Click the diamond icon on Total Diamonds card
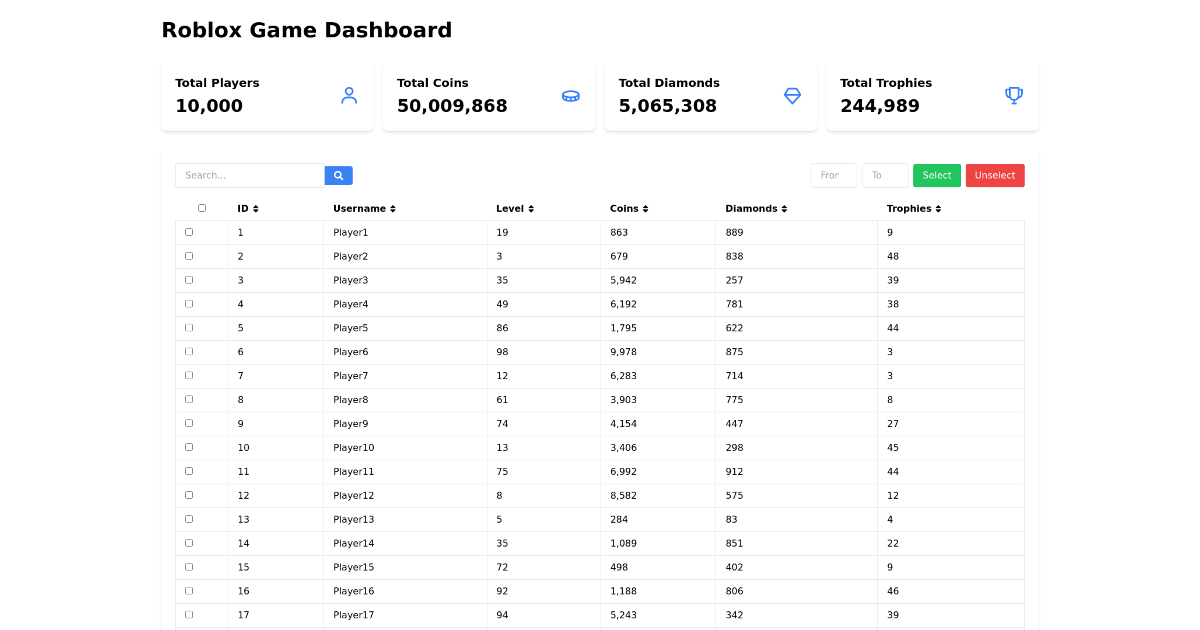This screenshot has height=630, width=1200. click(792, 95)
